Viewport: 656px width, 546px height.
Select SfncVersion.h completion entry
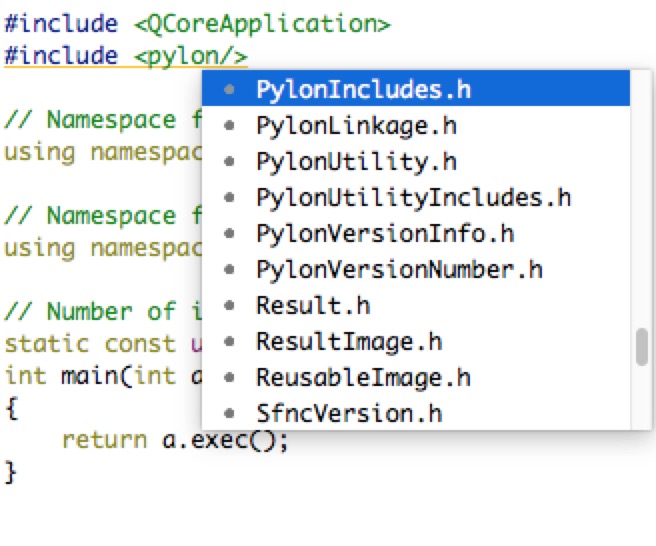point(416,413)
